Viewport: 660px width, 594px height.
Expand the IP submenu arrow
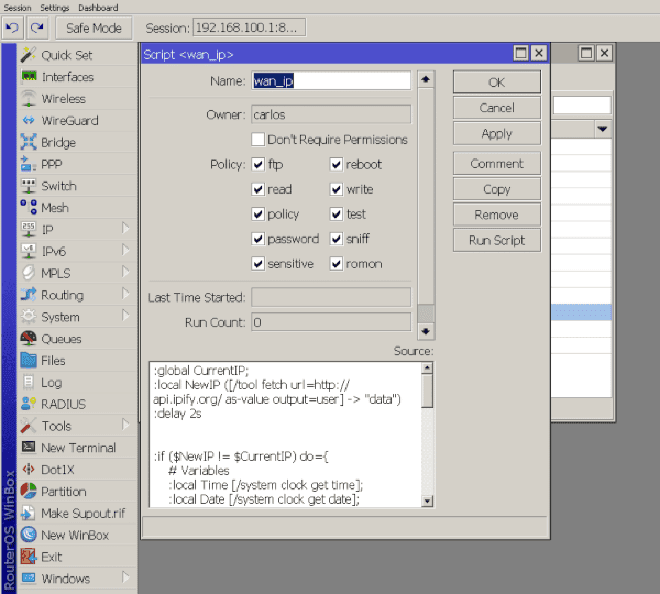click(125, 228)
